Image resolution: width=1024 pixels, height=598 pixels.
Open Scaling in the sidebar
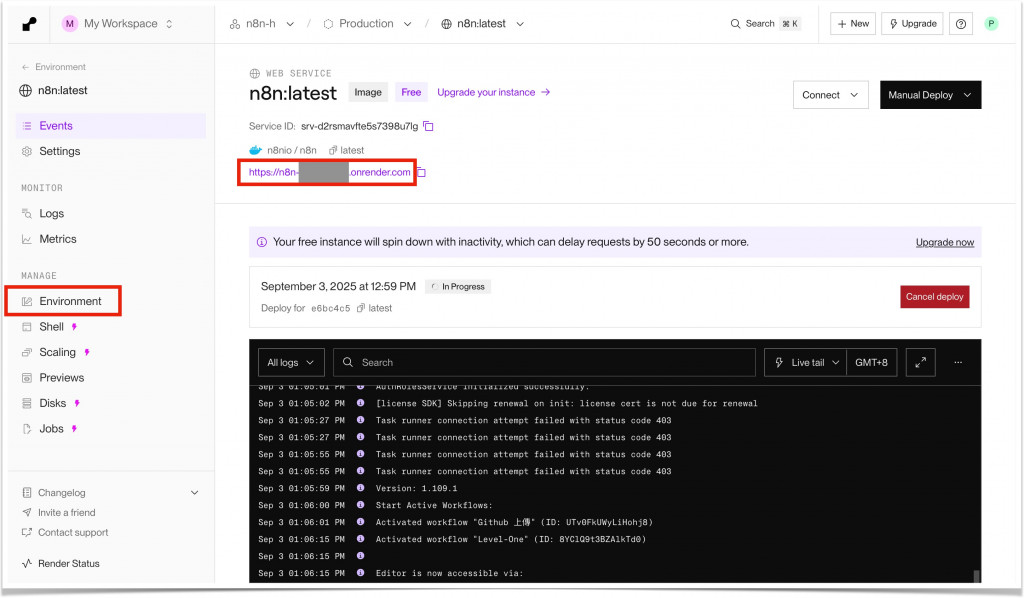tap(57, 352)
